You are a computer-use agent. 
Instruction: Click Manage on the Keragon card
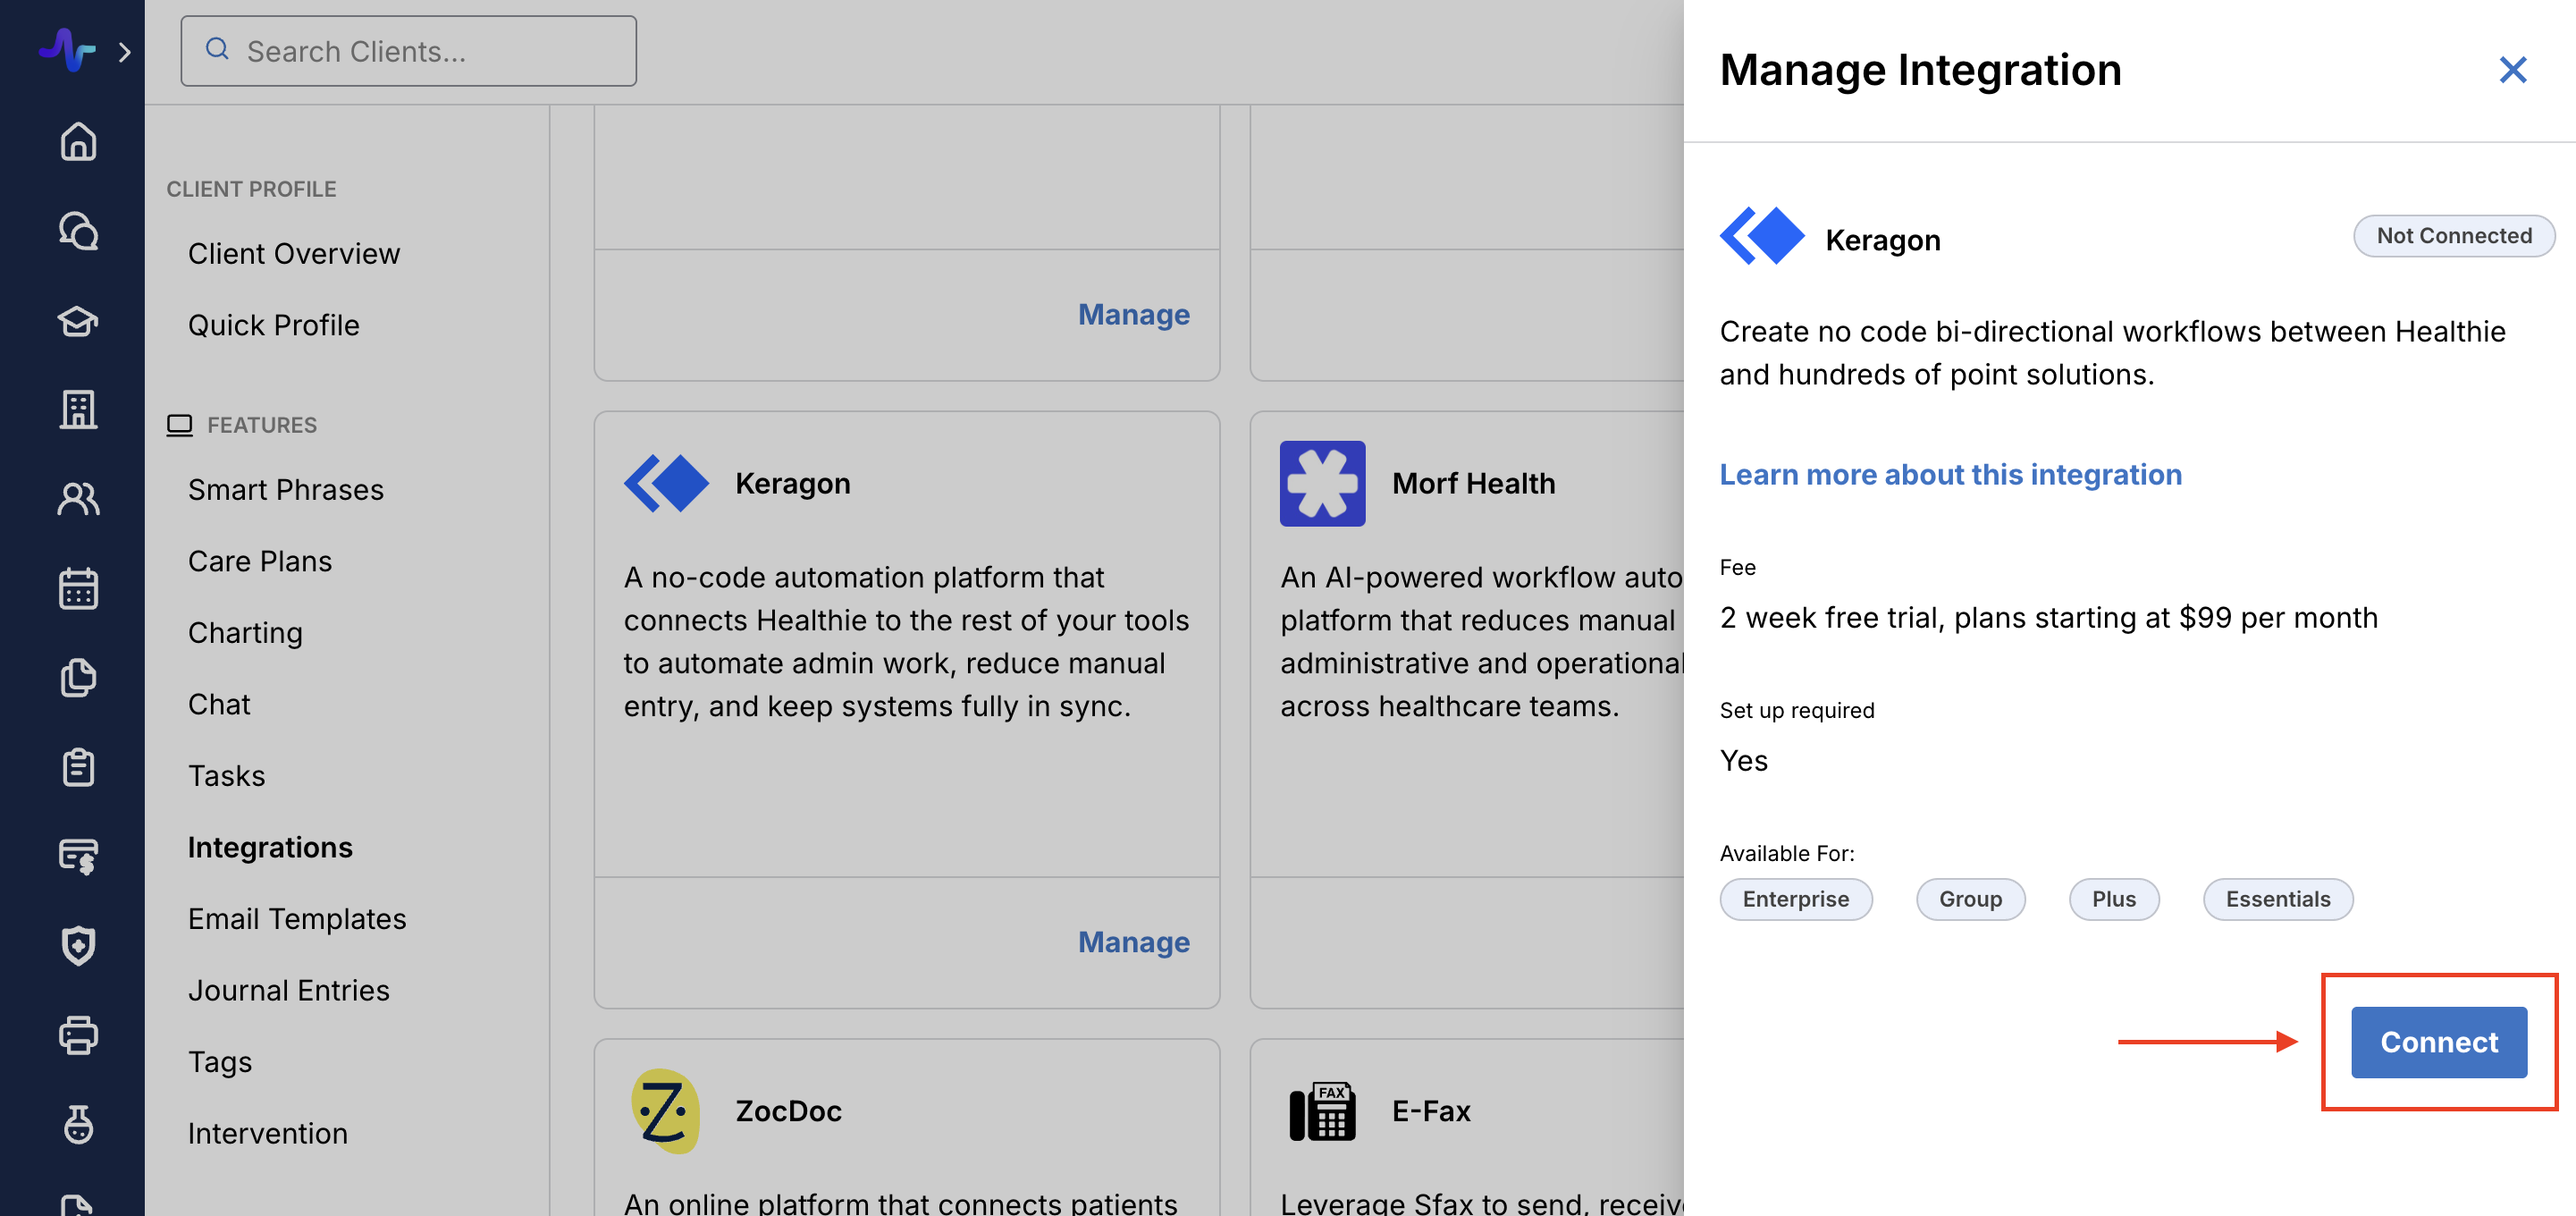pyautogui.click(x=1133, y=941)
